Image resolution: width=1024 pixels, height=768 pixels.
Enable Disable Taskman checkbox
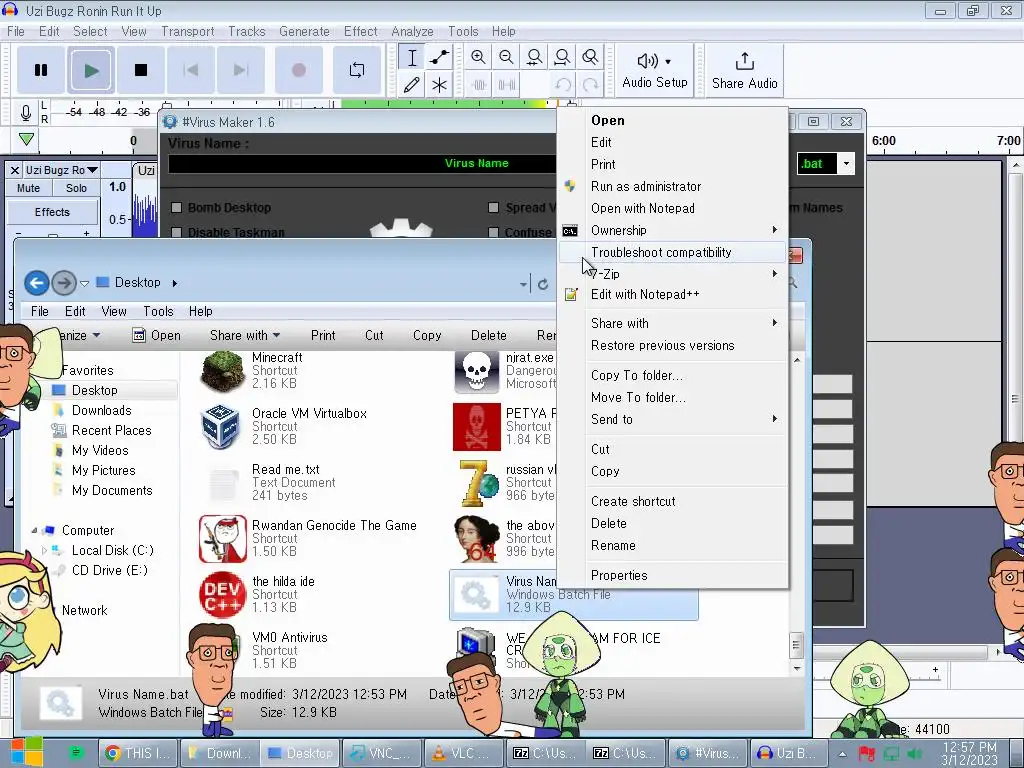pyautogui.click(x=176, y=232)
